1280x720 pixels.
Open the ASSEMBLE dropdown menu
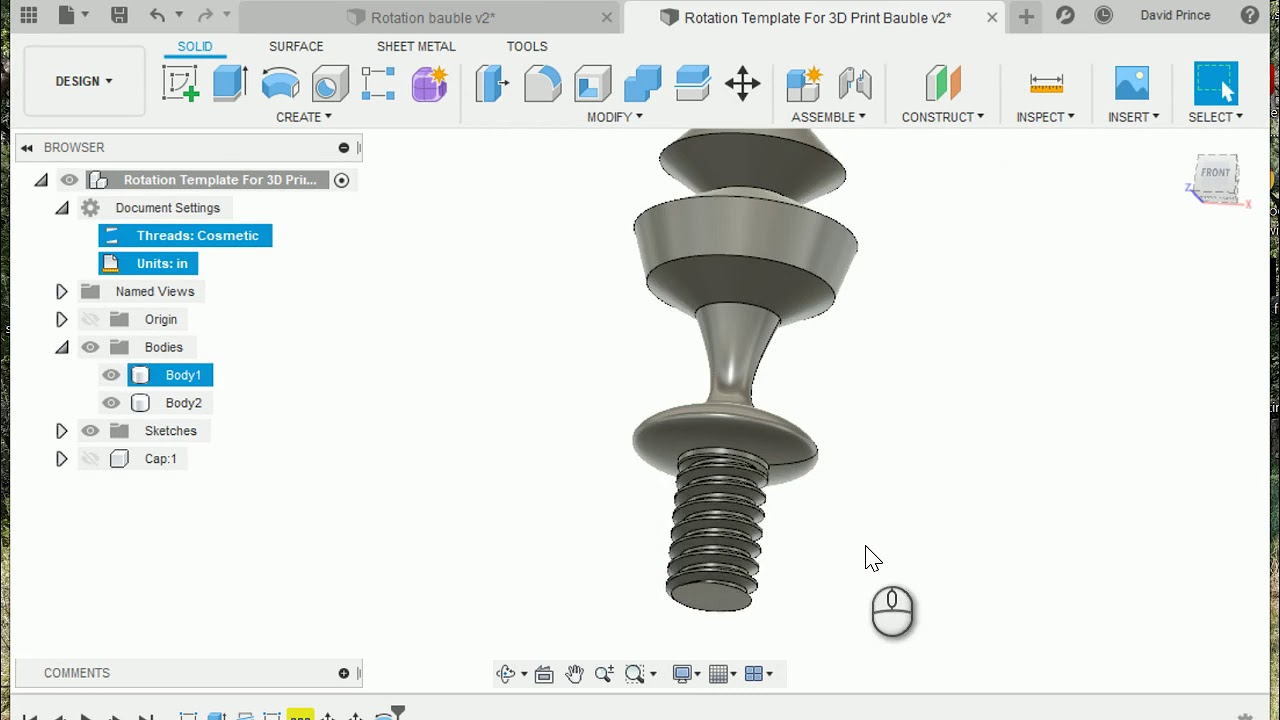pyautogui.click(x=828, y=117)
